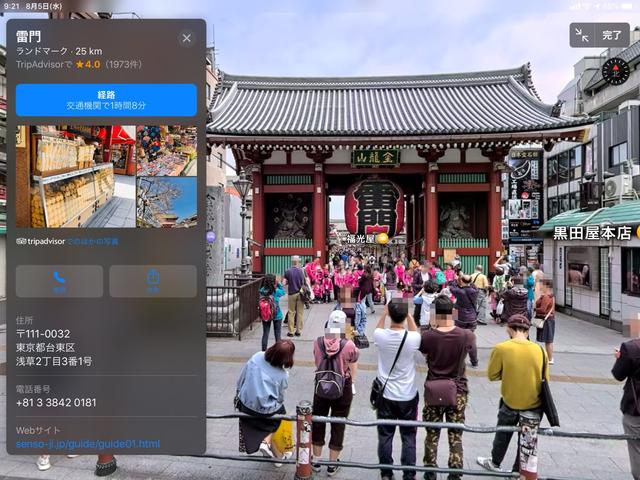Select the 黒田屋本店 shop label
The height and width of the screenshot is (480, 640).
[593, 233]
